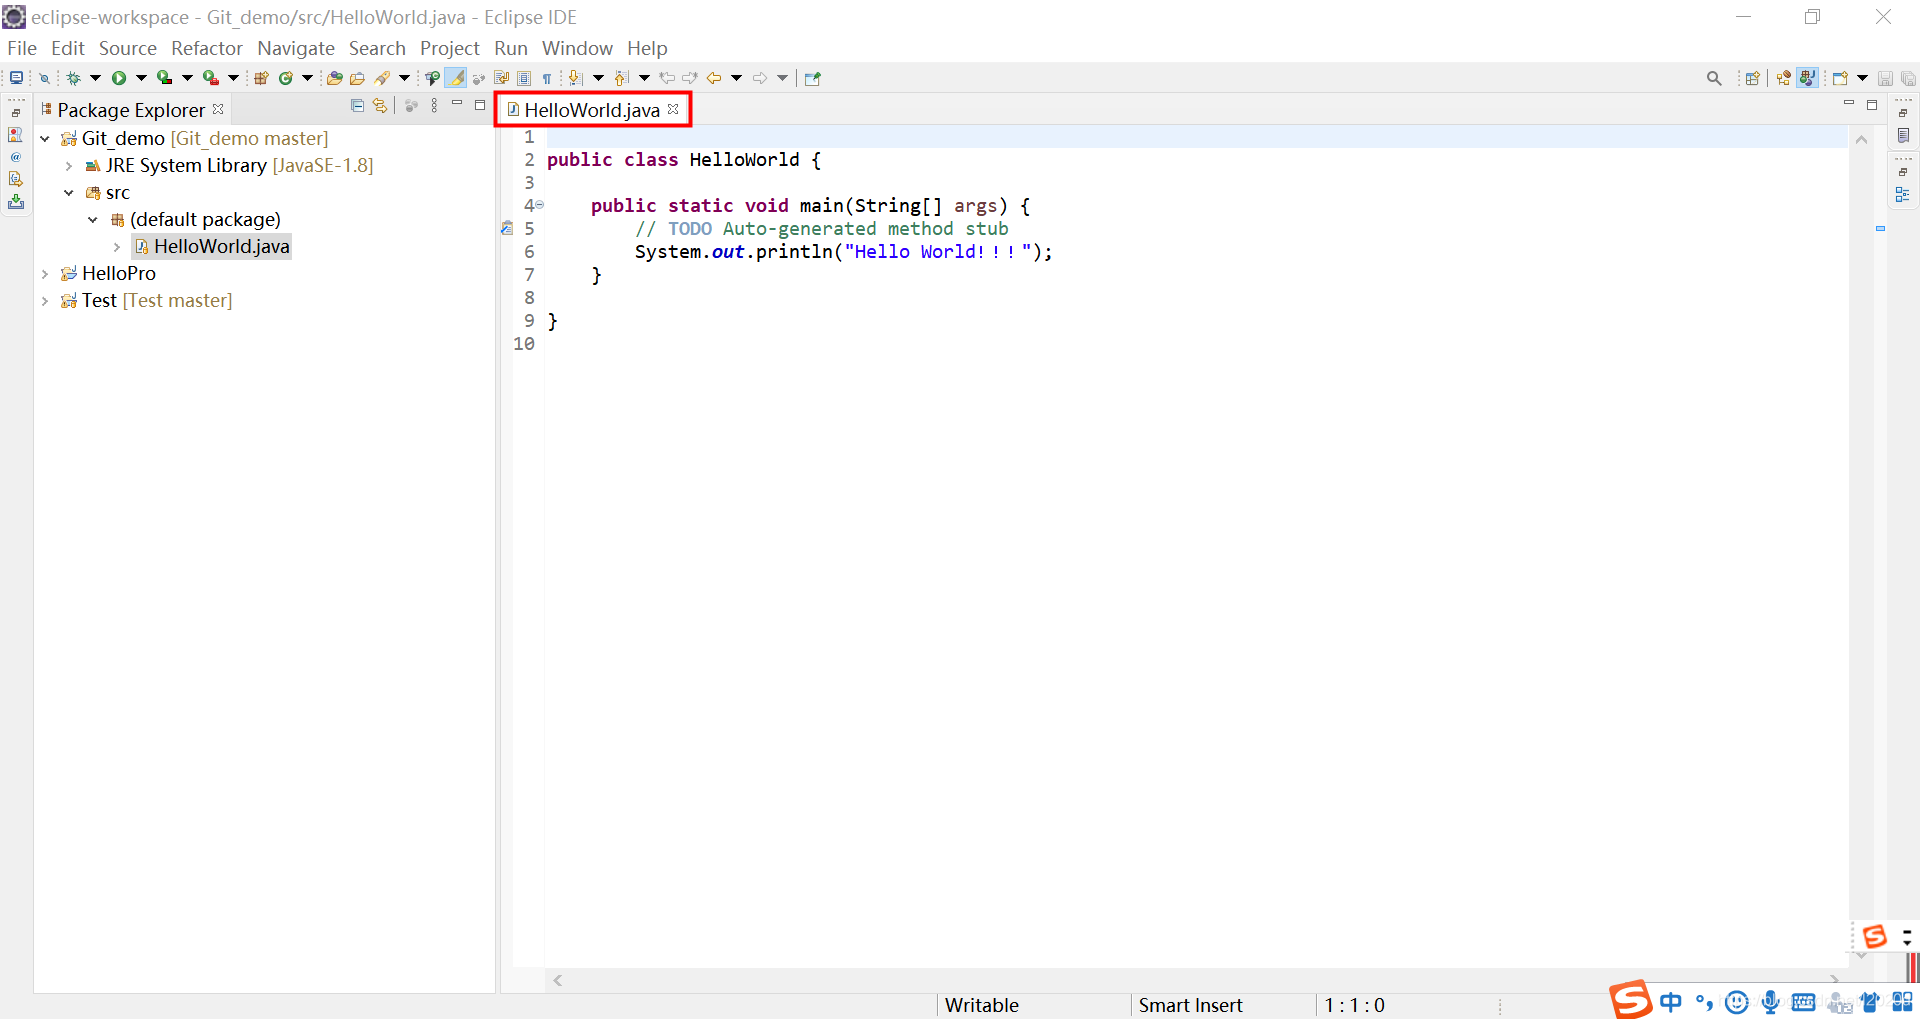Open the Navigate menu

[x=296, y=48]
